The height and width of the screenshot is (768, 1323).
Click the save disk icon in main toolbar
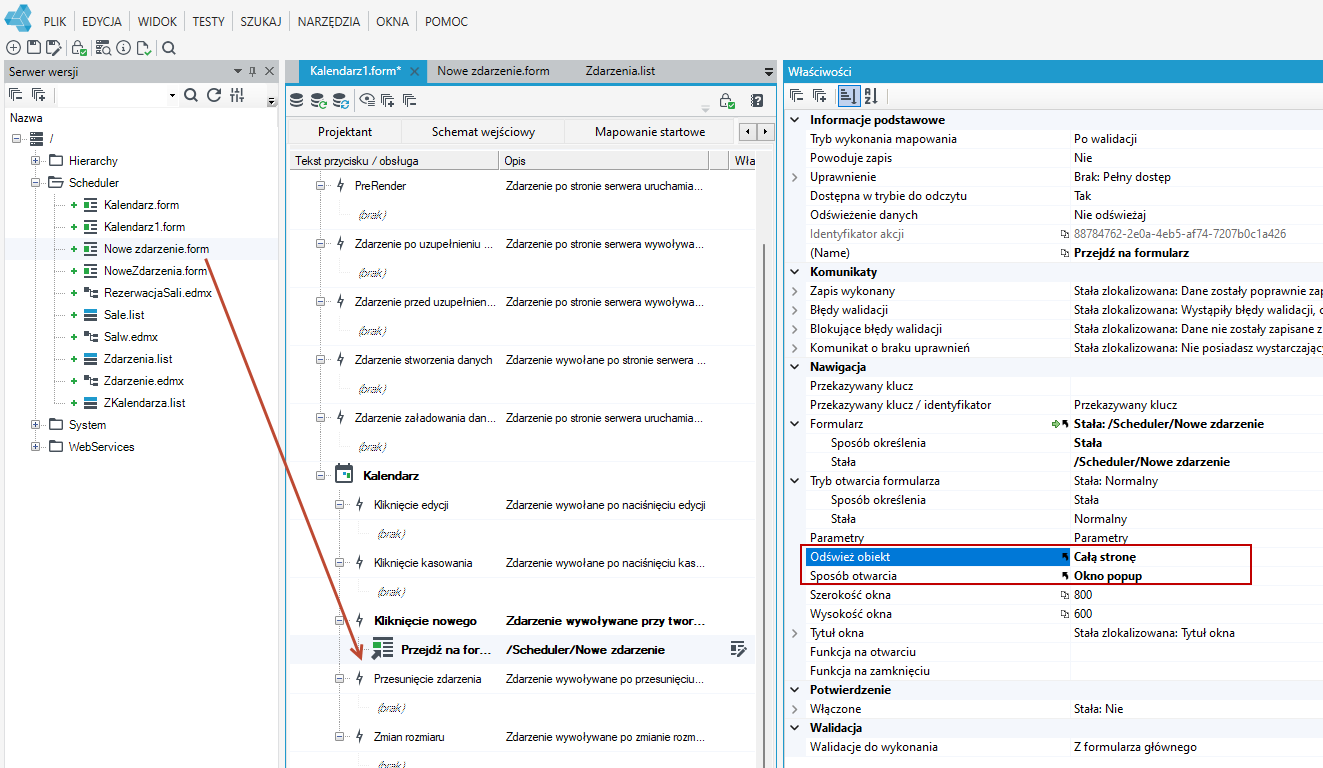coord(34,47)
